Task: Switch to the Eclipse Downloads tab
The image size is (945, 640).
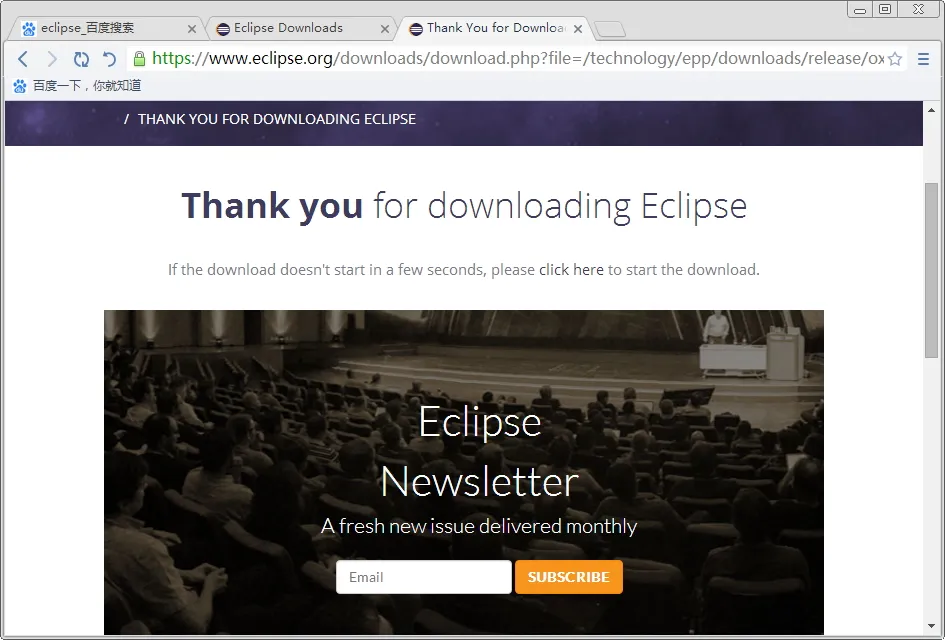Action: pos(301,28)
